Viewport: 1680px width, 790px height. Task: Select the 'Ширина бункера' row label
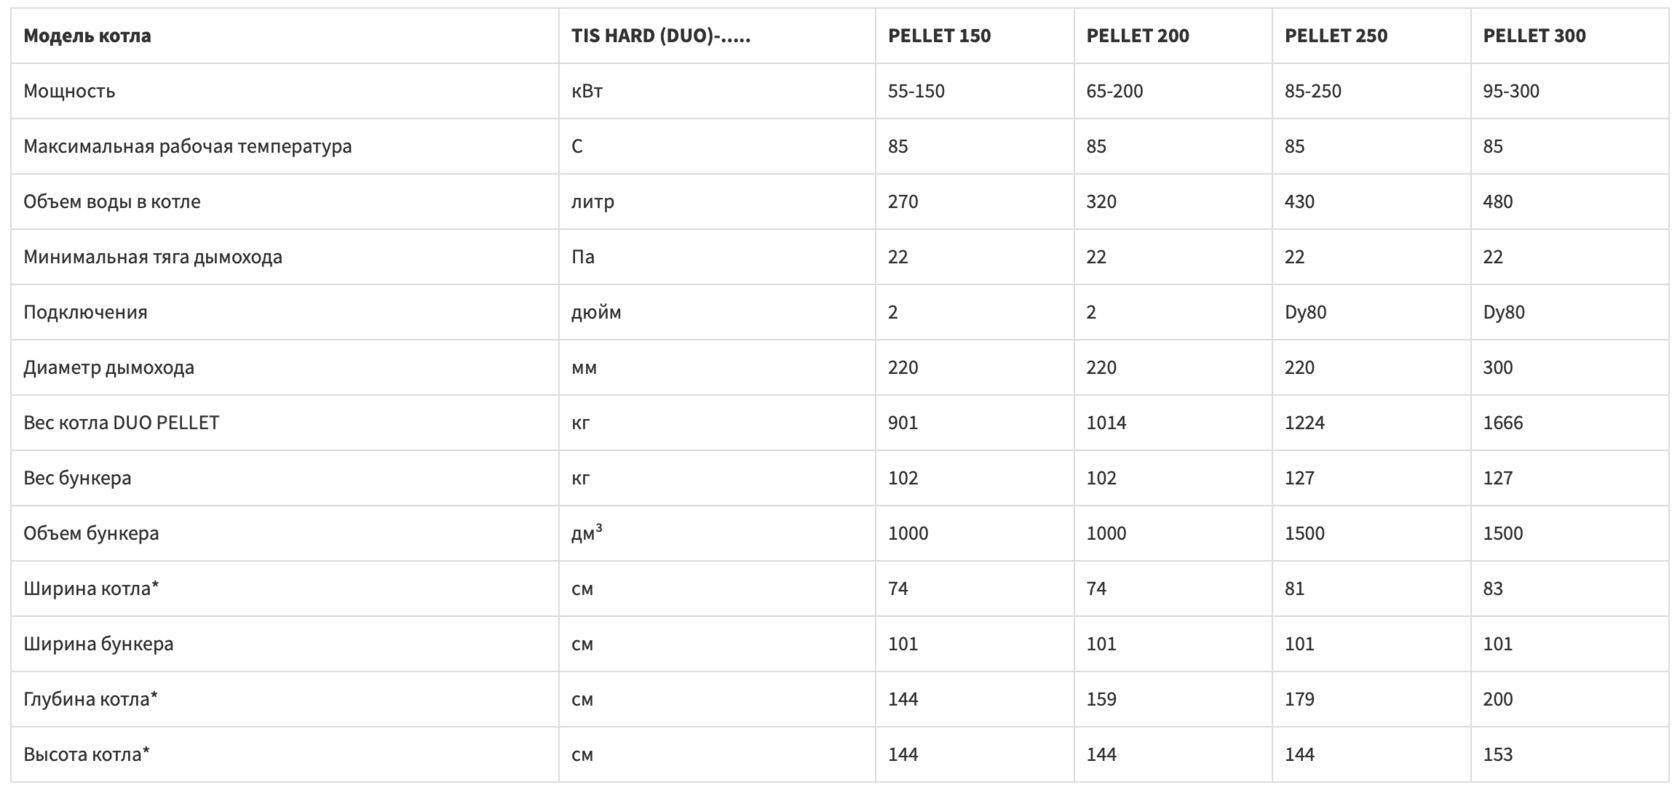[99, 644]
